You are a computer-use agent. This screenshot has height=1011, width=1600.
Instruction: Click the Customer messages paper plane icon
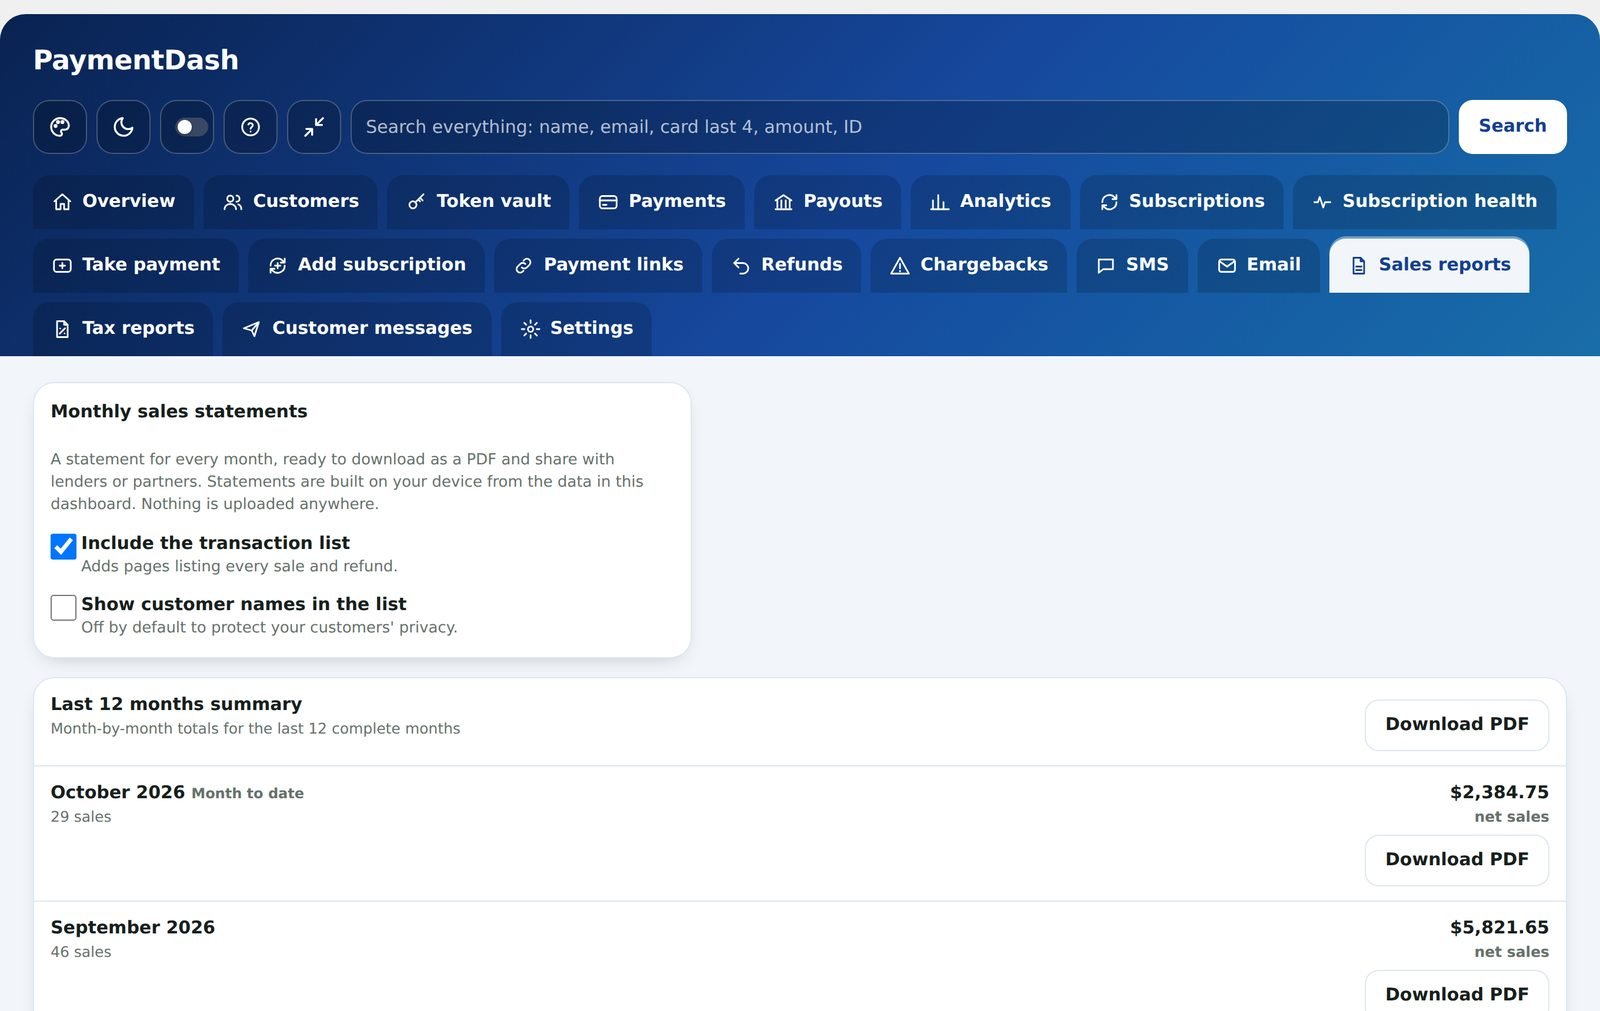point(252,329)
